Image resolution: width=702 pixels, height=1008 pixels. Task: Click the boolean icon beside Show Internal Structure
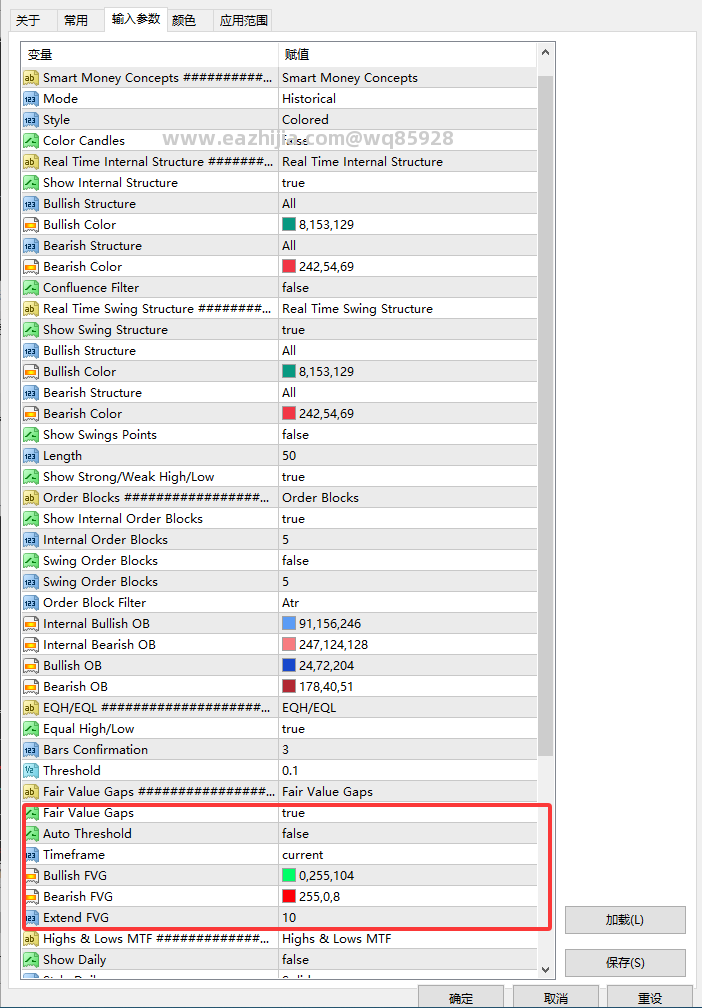point(31,183)
